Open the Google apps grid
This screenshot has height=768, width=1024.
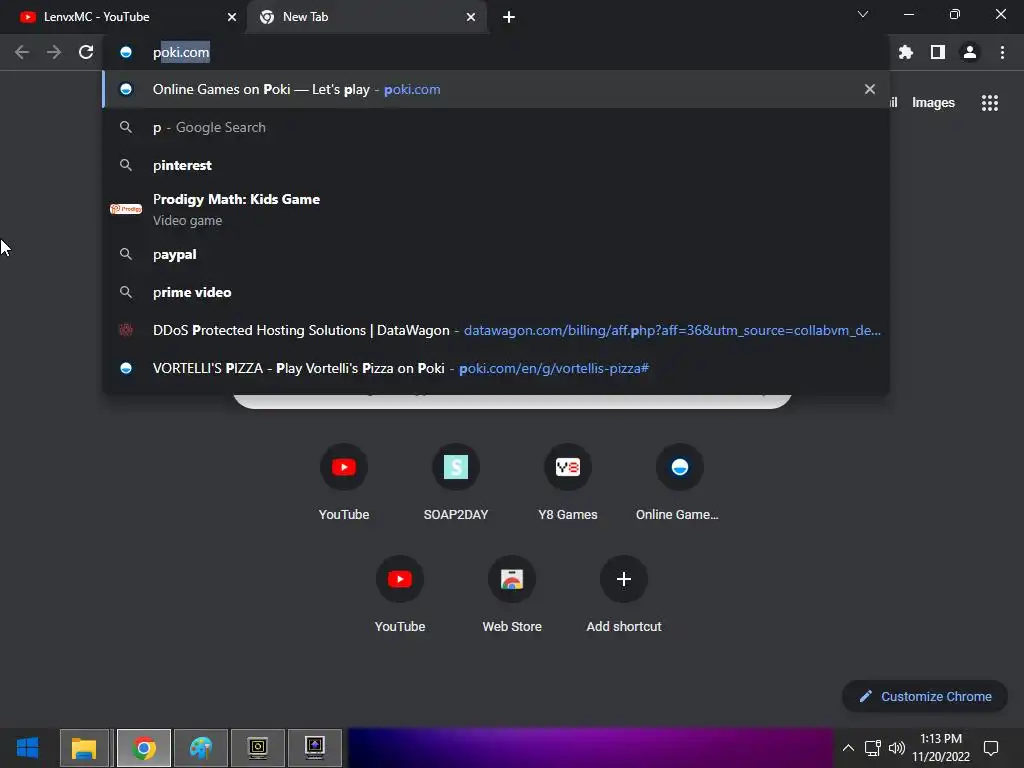coord(990,103)
